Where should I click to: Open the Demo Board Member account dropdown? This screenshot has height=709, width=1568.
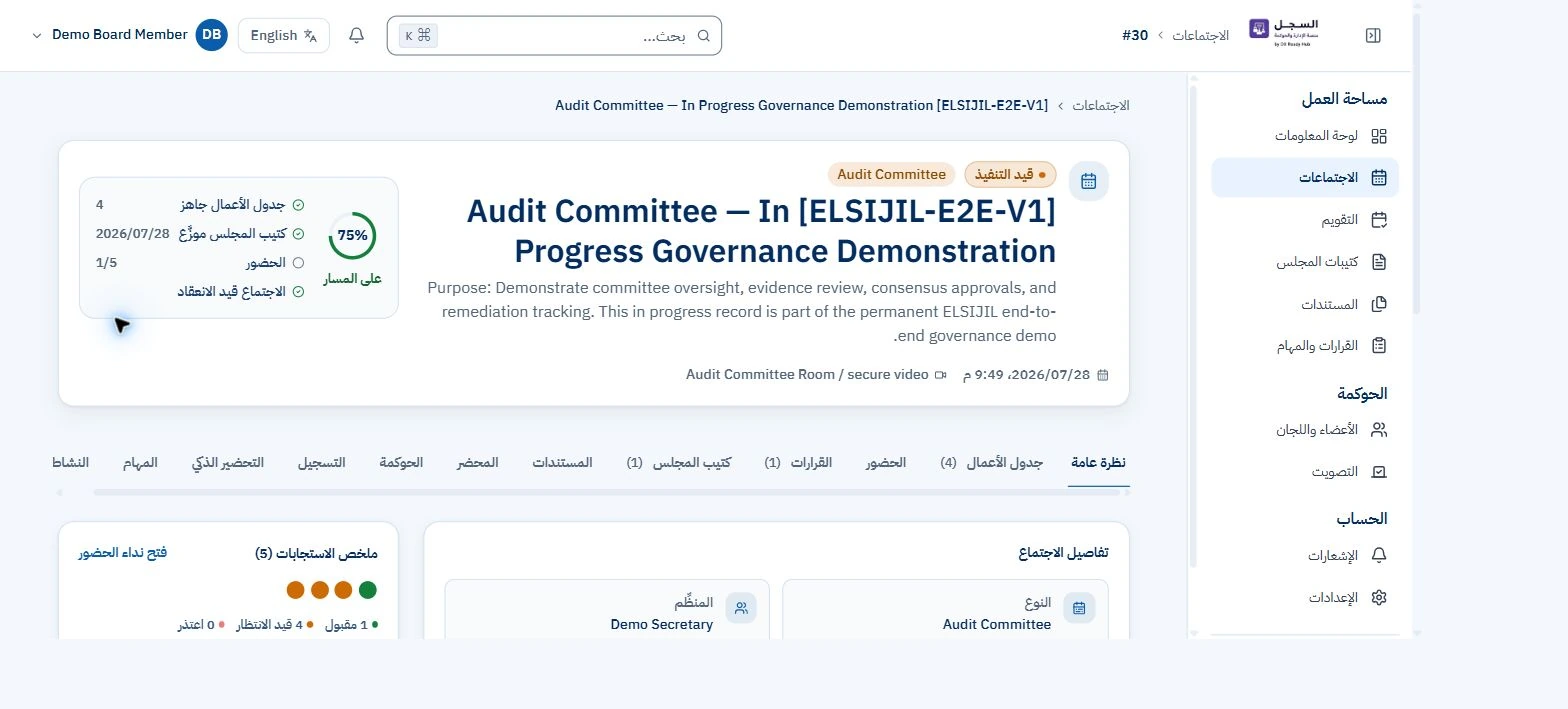click(x=130, y=35)
